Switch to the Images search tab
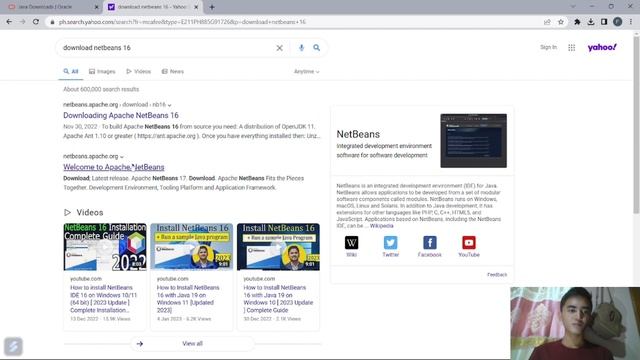640x360 pixels. tap(102, 71)
